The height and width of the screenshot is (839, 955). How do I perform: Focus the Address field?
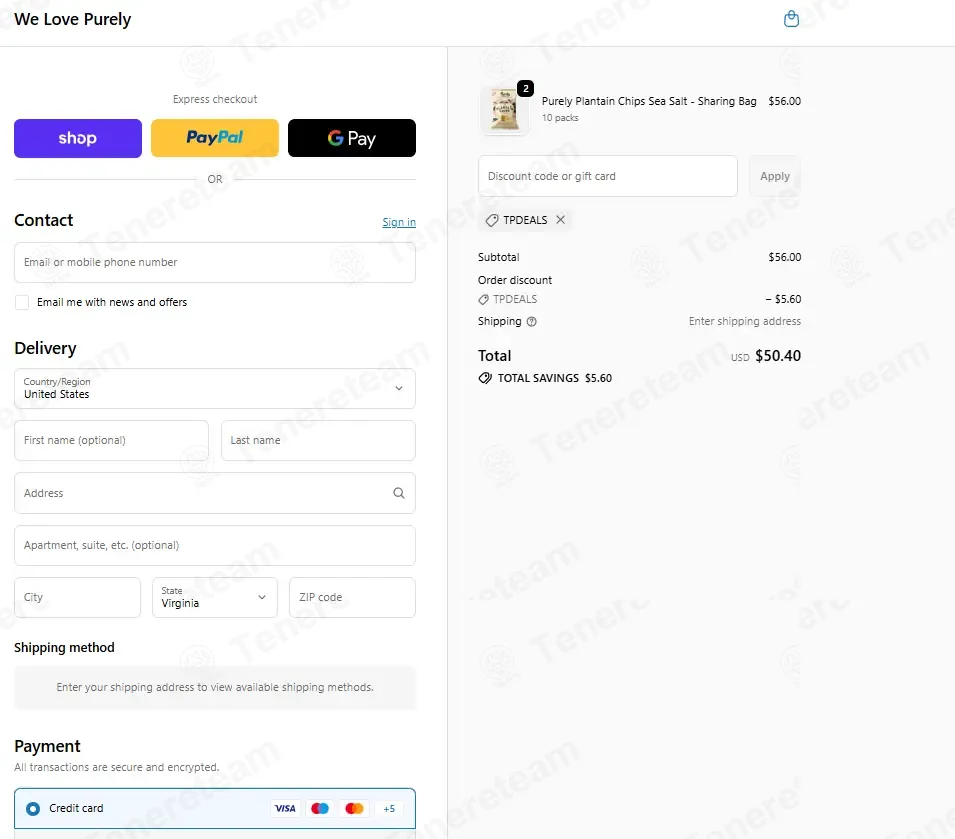click(x=215, y=493)
